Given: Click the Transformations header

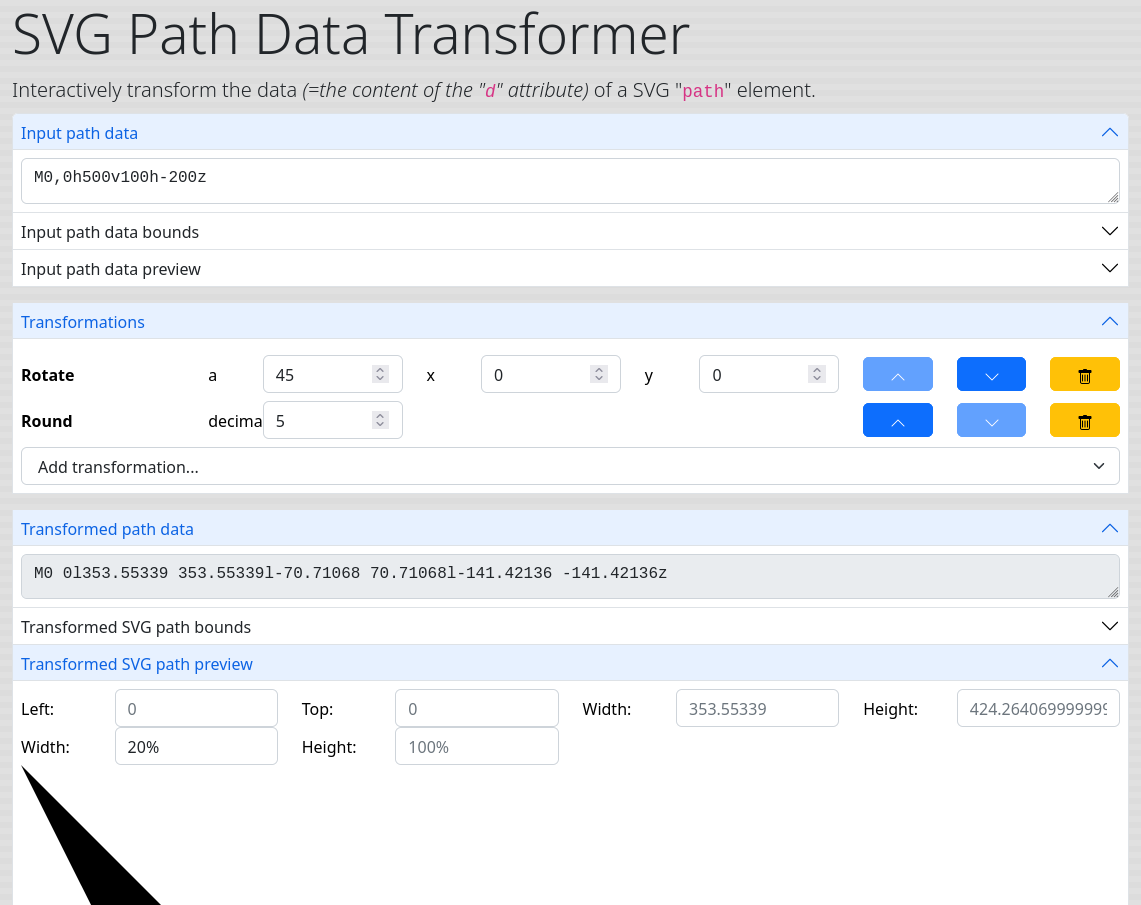Looking at the screenshot, I should pyautogui.click(x=570, y=322).
